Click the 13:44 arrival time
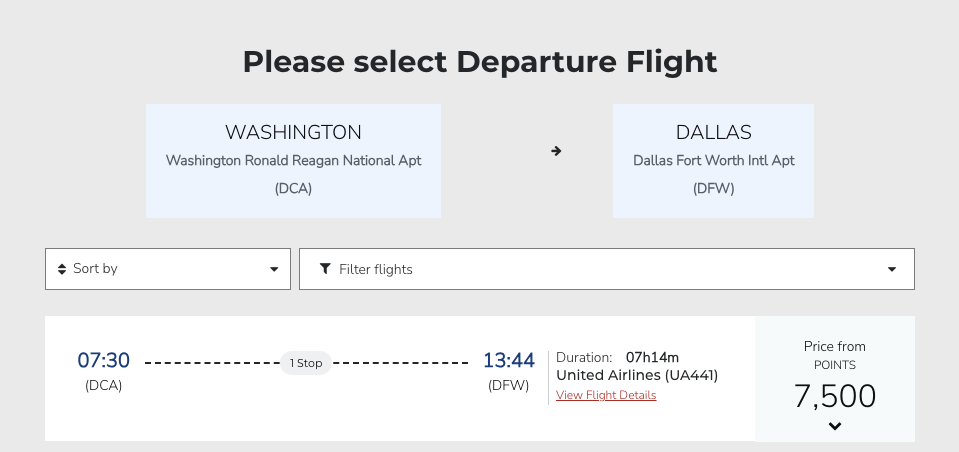The image size is (959, 452). [508, 360]
